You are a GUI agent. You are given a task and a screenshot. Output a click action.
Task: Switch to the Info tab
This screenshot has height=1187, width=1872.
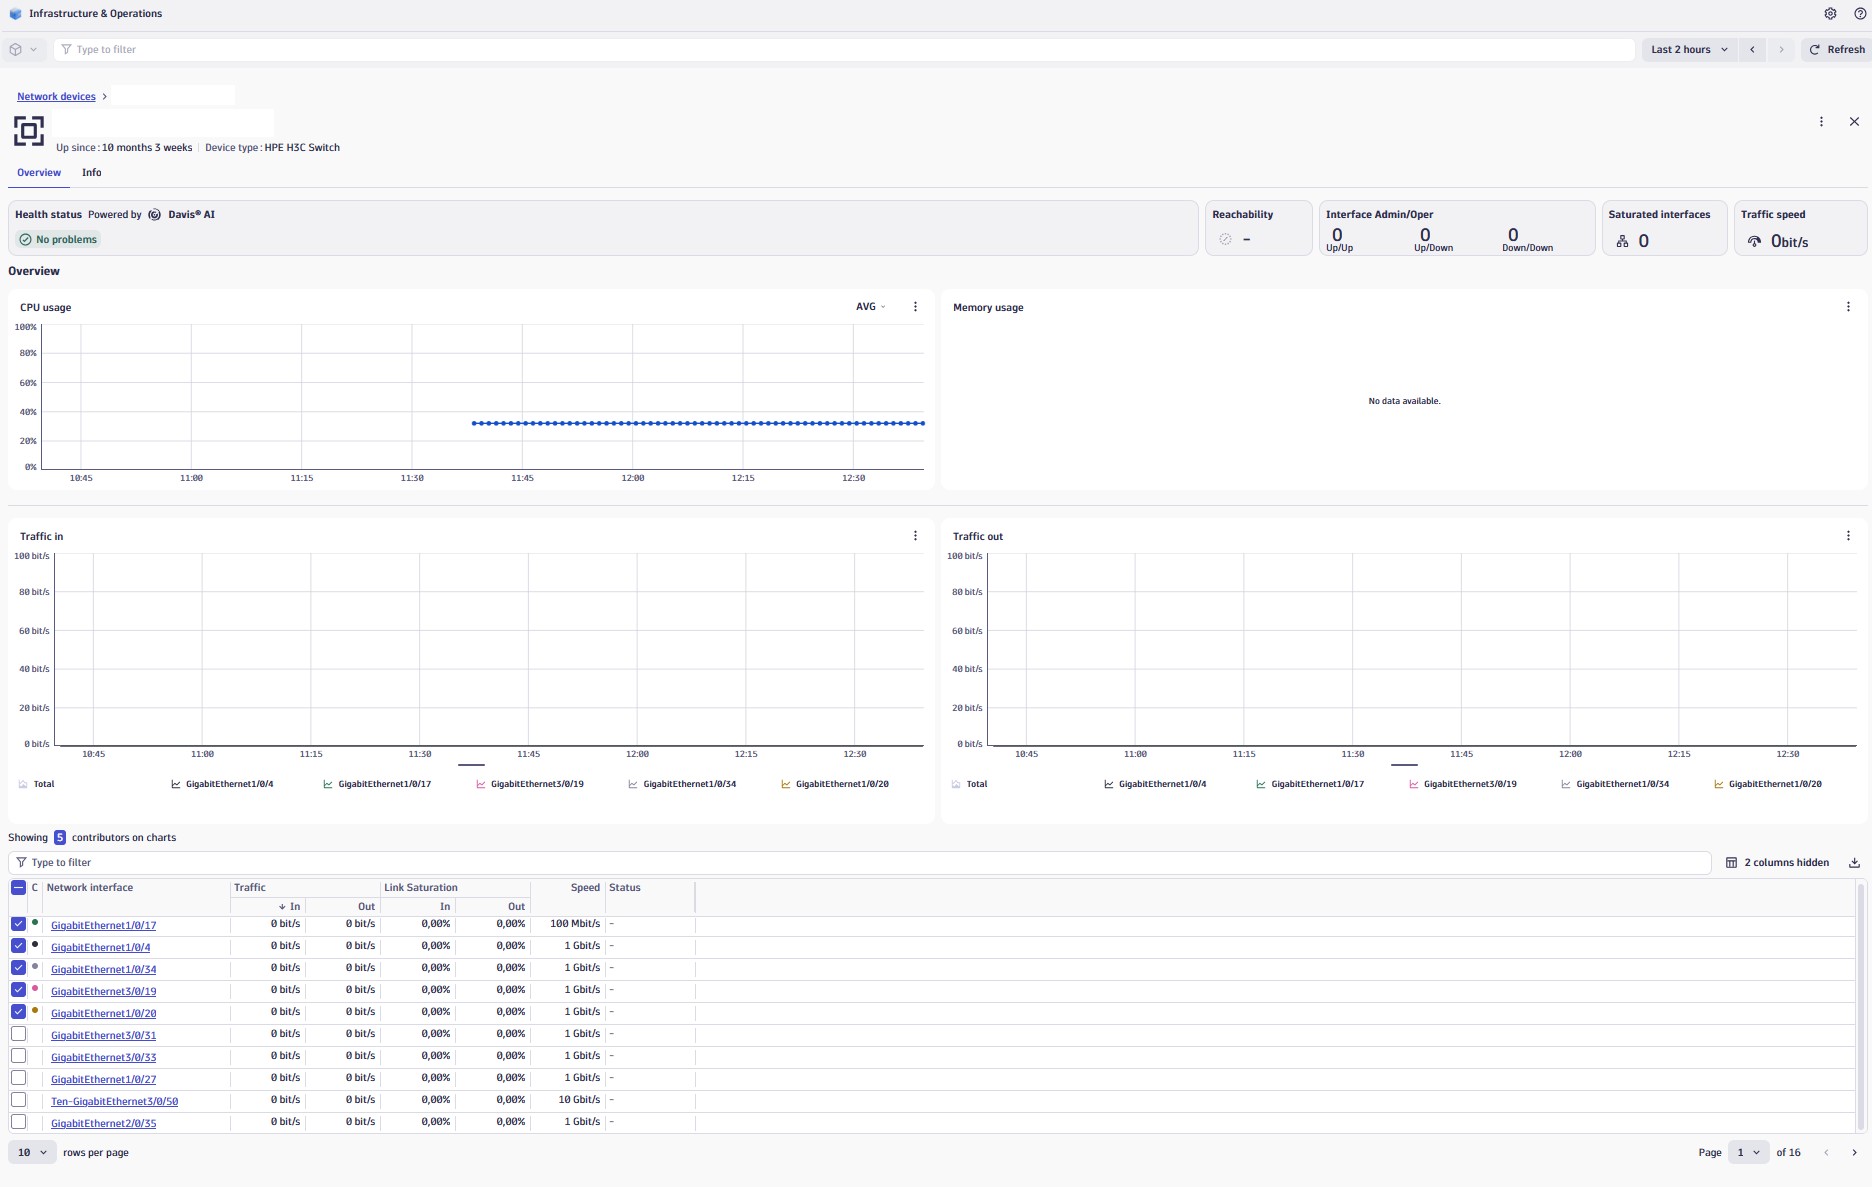[91, 173]
